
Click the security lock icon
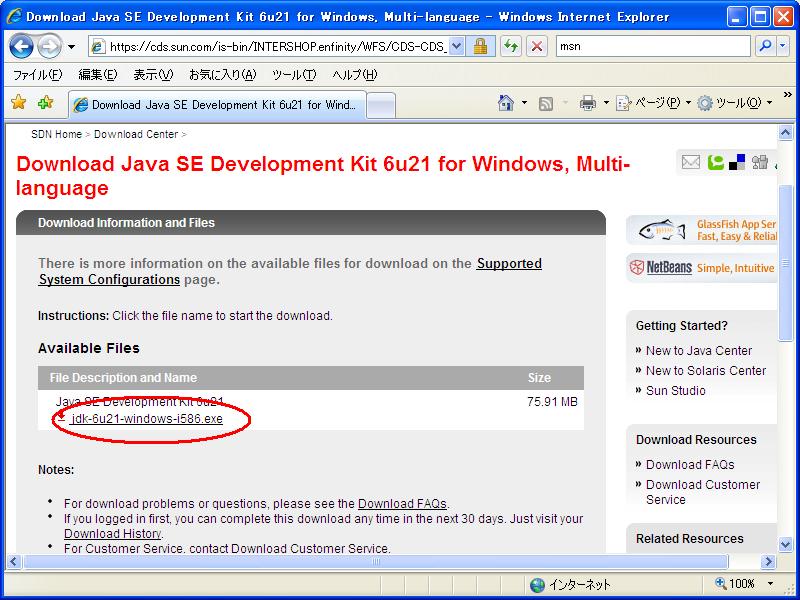point(480,46)
